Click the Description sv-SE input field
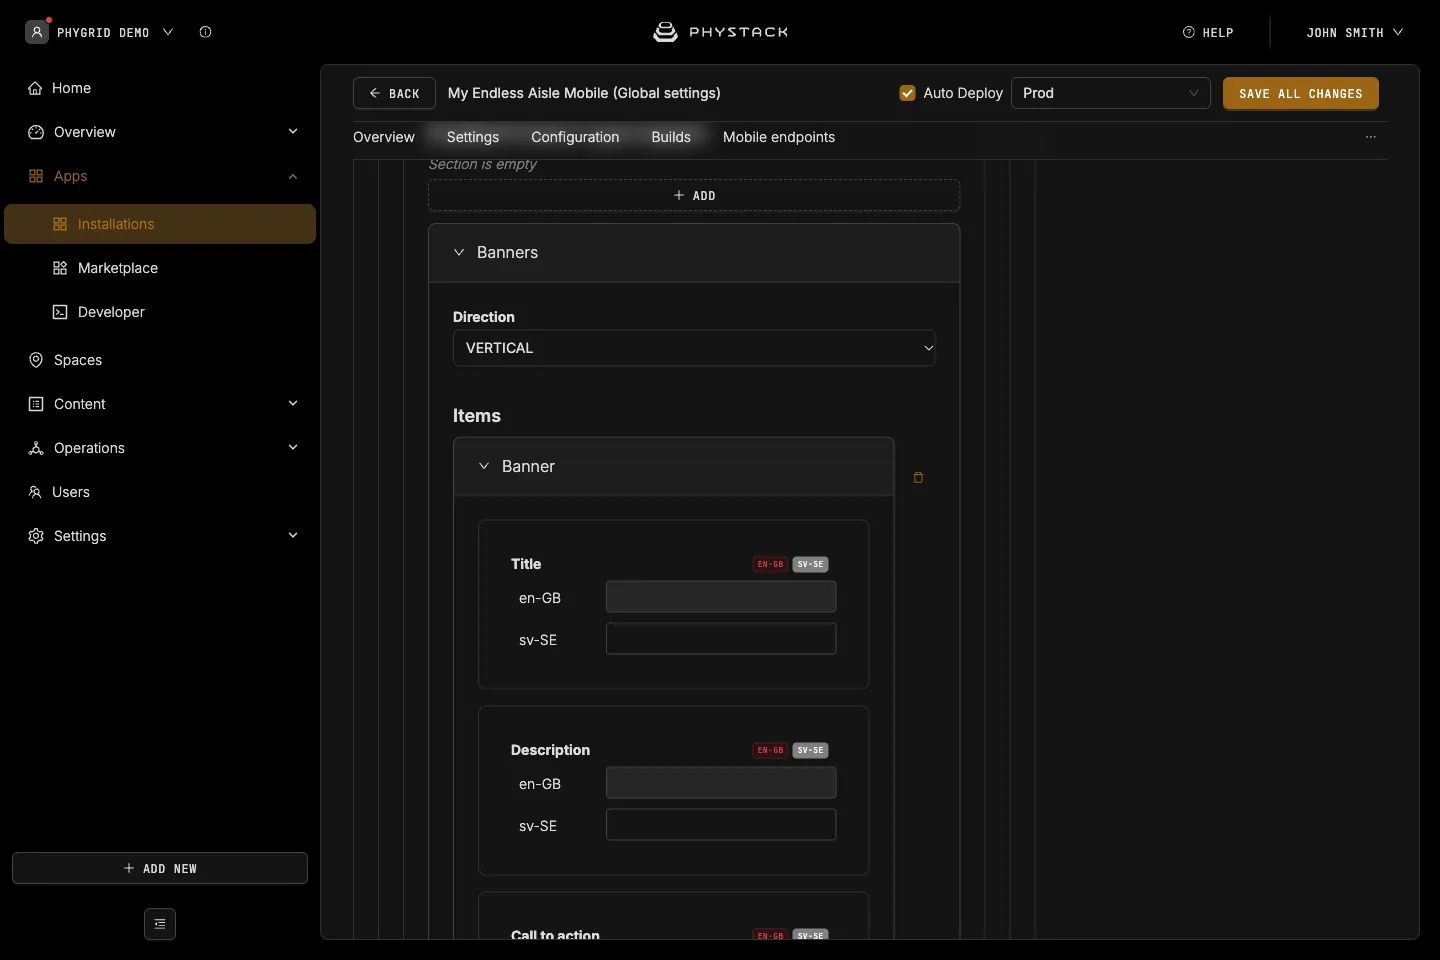 pyautogui.click(x=721, y=825)
